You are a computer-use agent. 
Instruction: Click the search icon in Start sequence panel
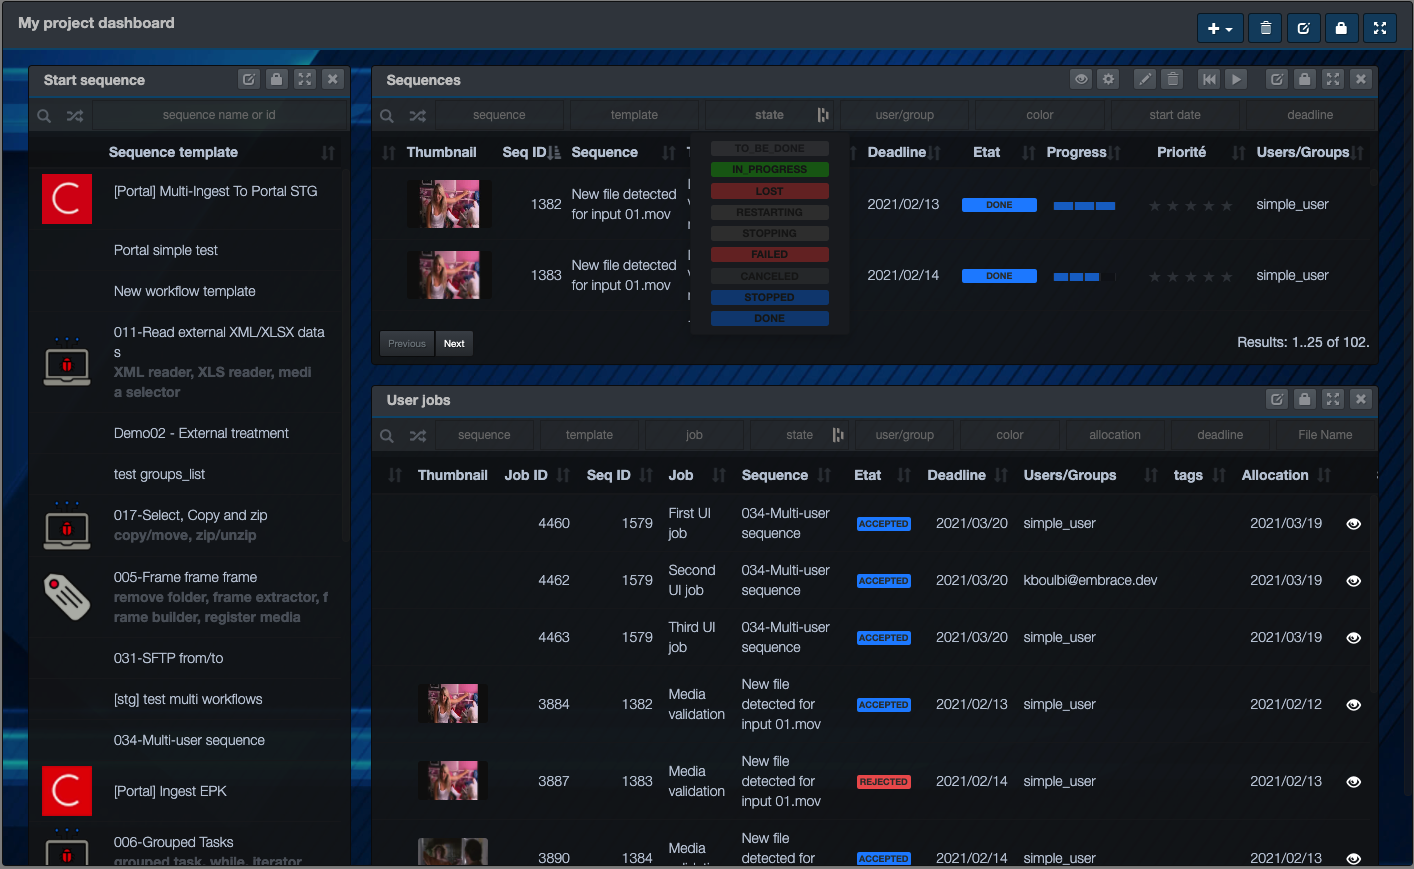tap(44, 116)
